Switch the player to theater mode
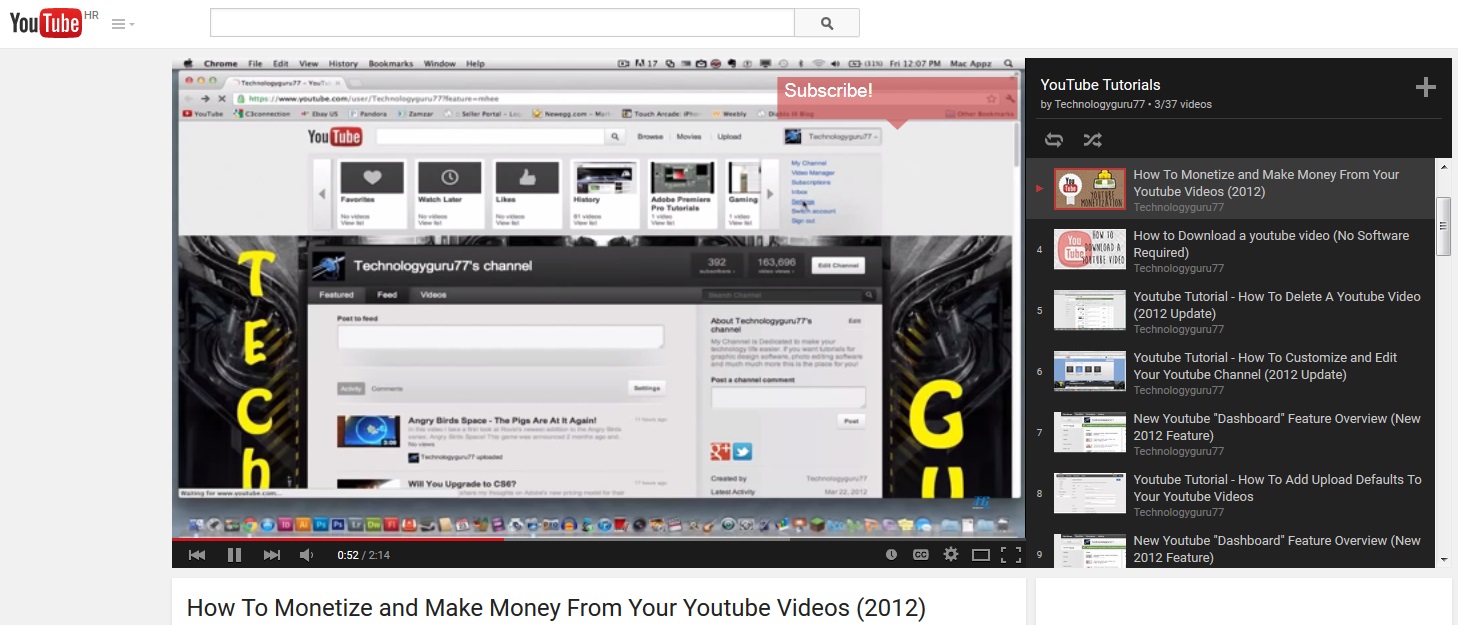1458x625 pixels. tap(981, 555)
